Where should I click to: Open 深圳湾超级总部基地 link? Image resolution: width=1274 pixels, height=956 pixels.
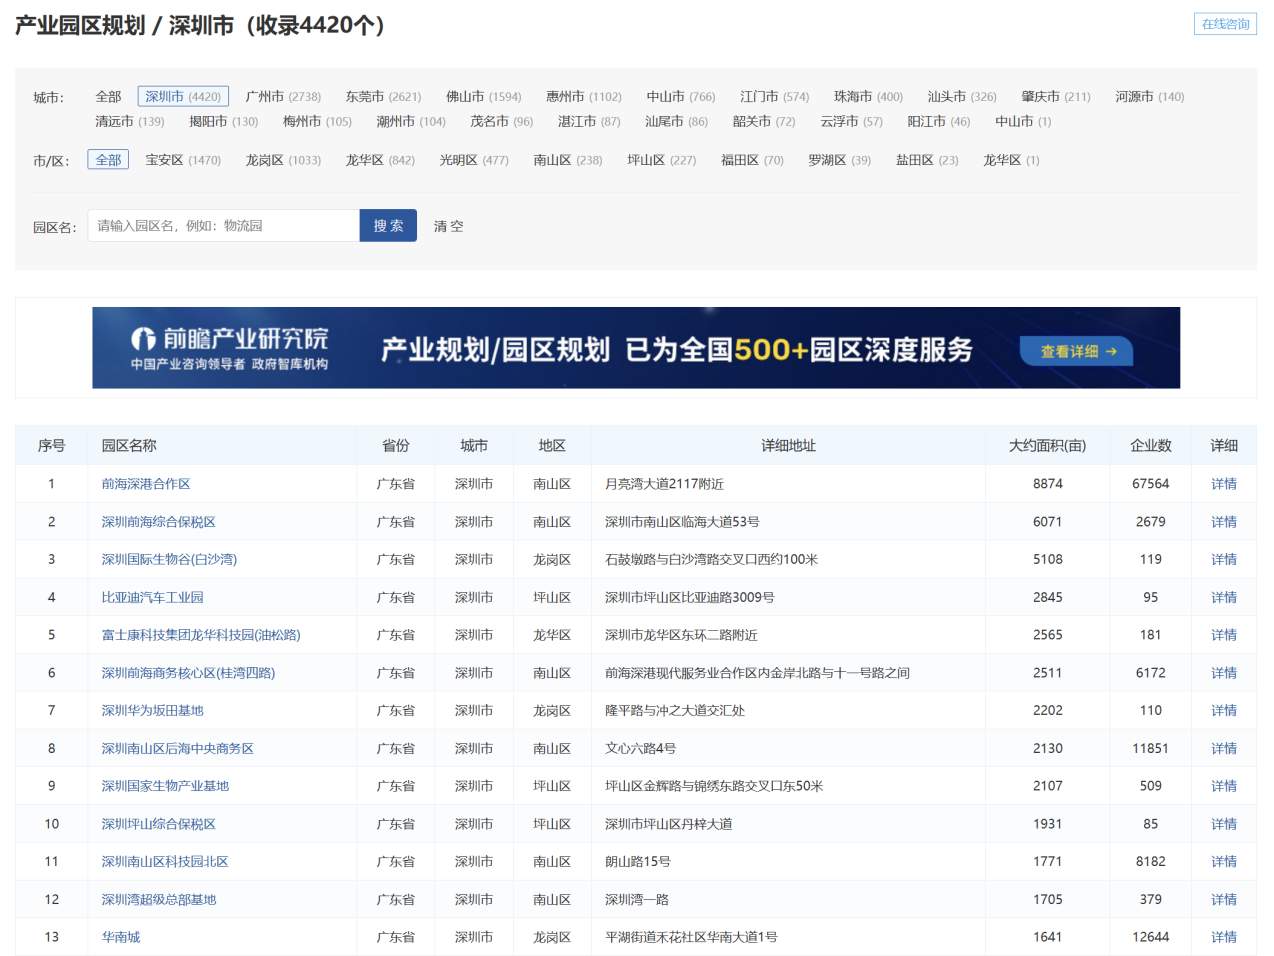pyautogui.click(x=158, y=900)
